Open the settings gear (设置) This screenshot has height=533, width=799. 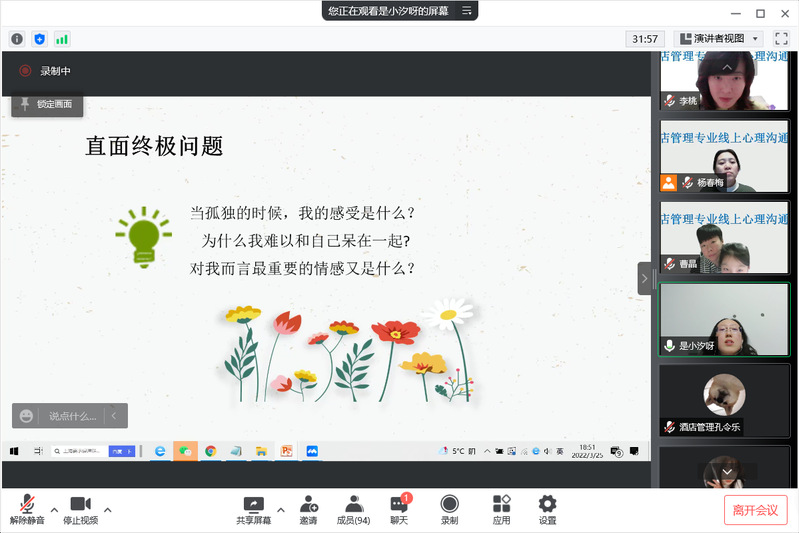click(x=547, y=504)
